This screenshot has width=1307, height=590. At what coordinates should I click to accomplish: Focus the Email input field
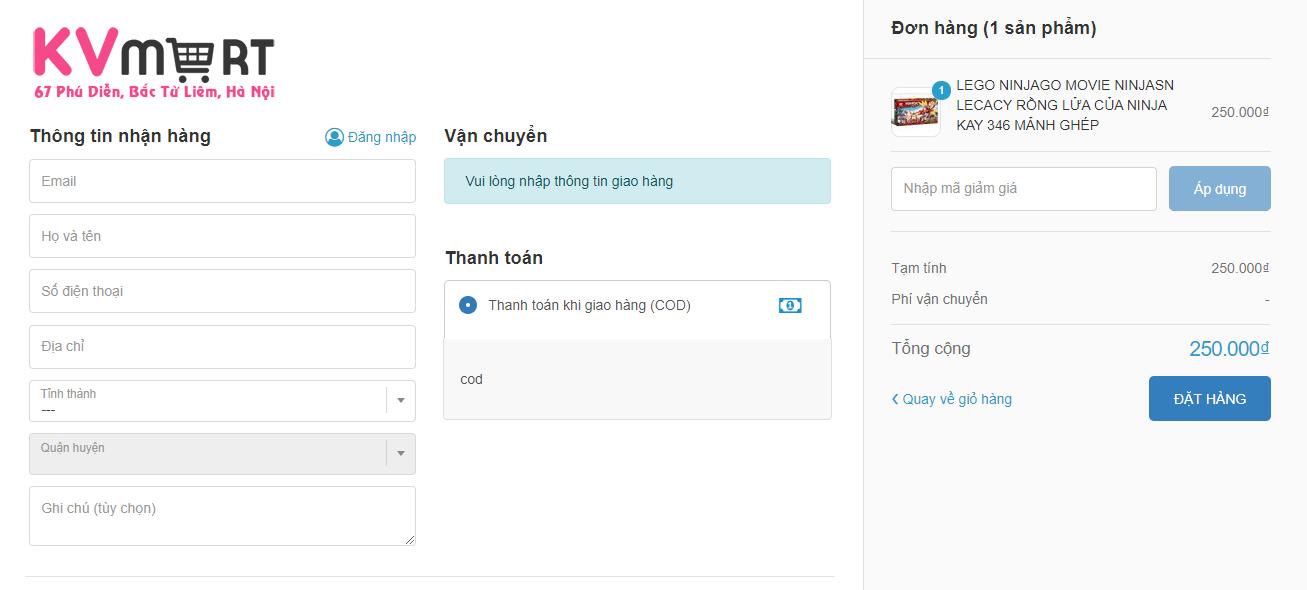[x=222, y=181]
